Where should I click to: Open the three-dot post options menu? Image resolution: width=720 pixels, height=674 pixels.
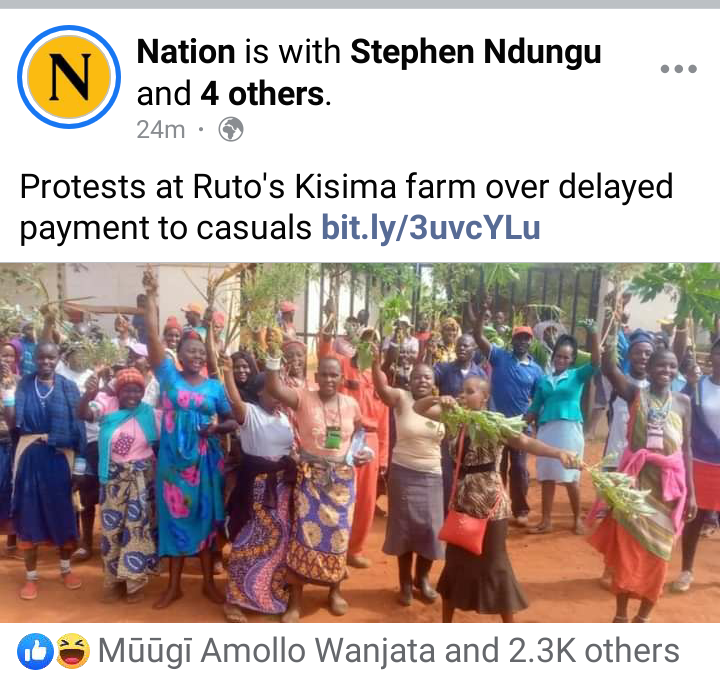pos(678,69)
